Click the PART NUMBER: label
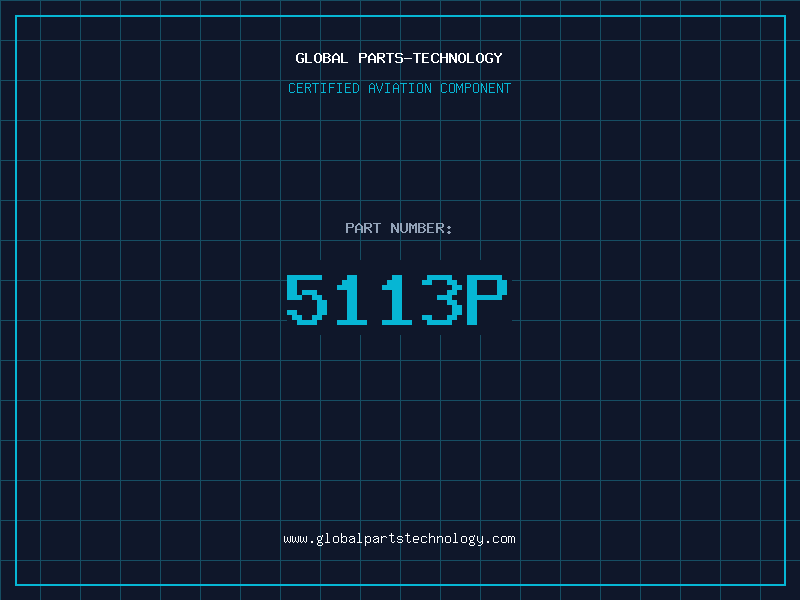 coord(399,228)
